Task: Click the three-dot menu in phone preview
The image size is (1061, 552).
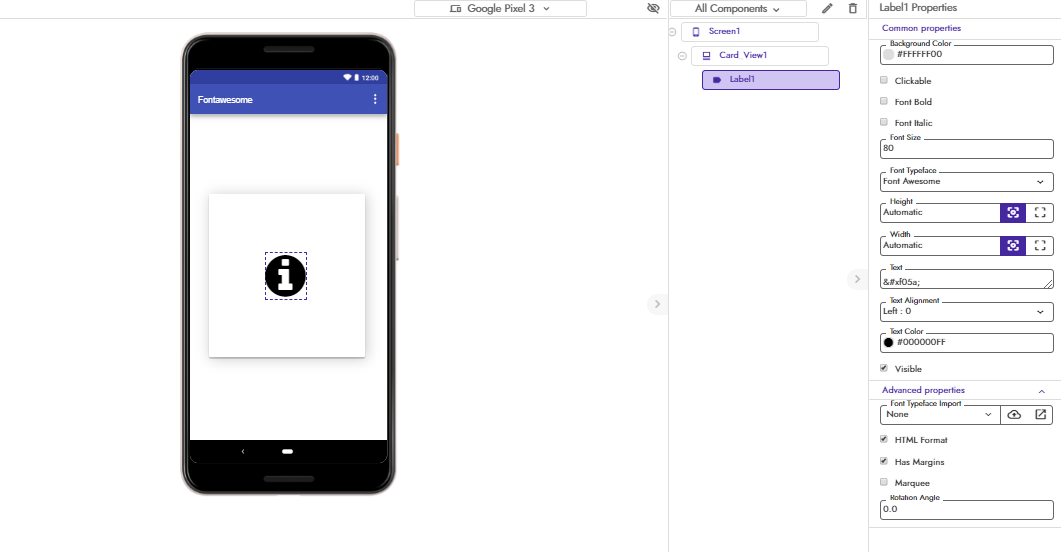Action: 375,99
